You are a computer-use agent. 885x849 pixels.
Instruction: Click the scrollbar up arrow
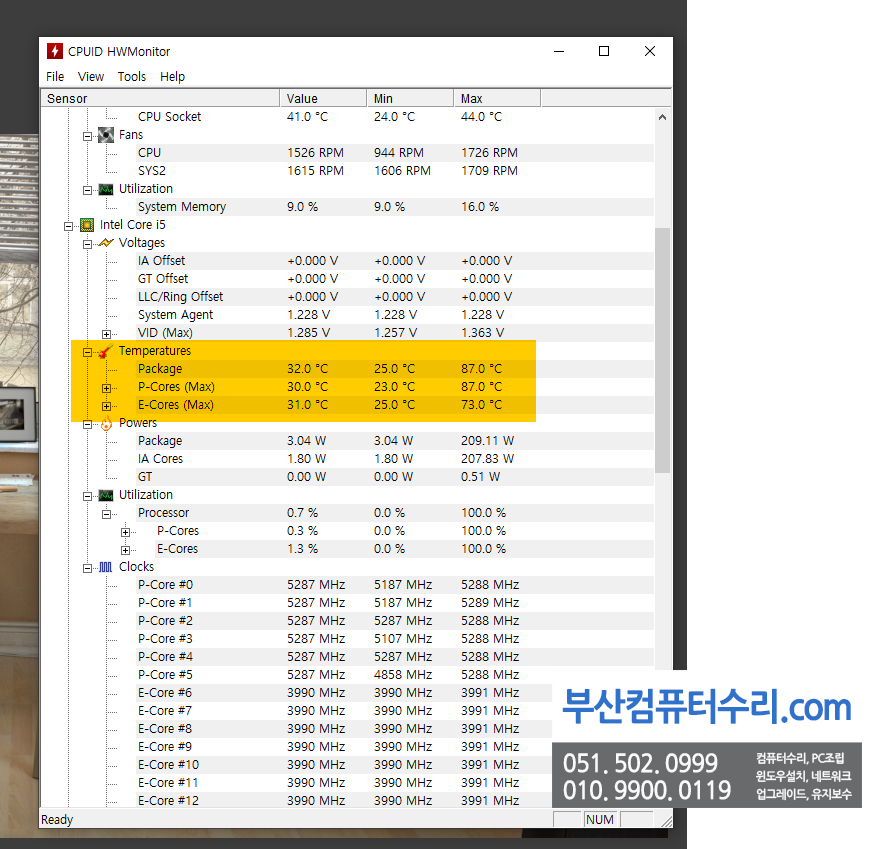tap(663, 117)
